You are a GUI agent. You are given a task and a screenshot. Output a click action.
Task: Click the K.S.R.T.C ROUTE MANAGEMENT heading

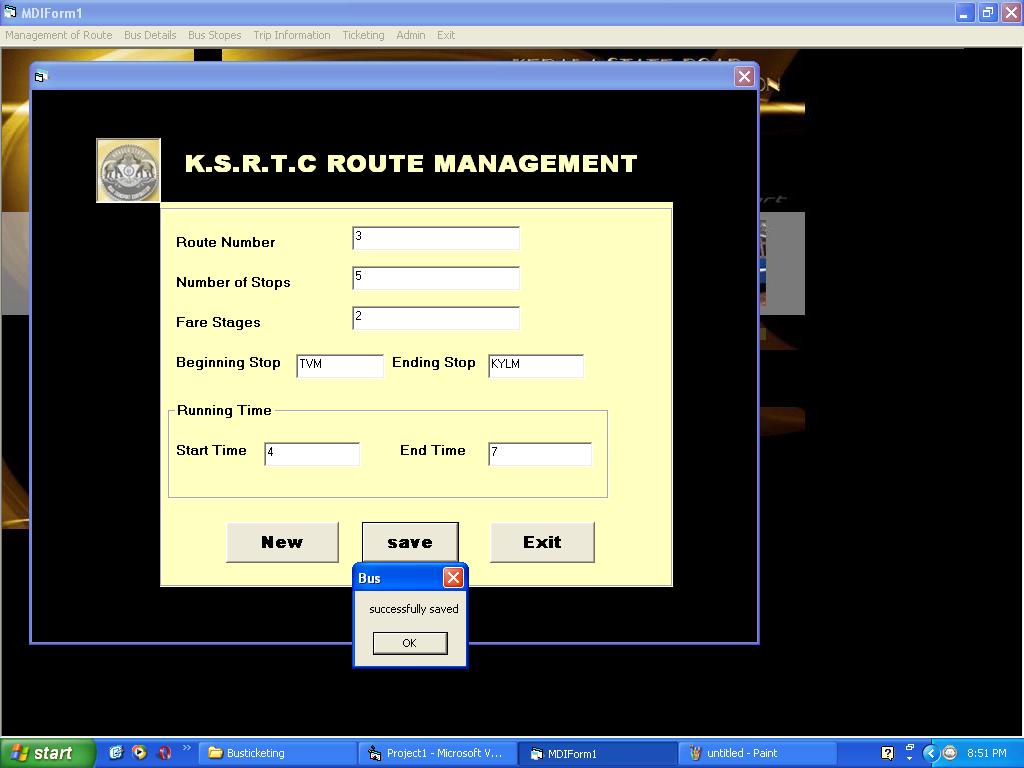pos(411,163)
